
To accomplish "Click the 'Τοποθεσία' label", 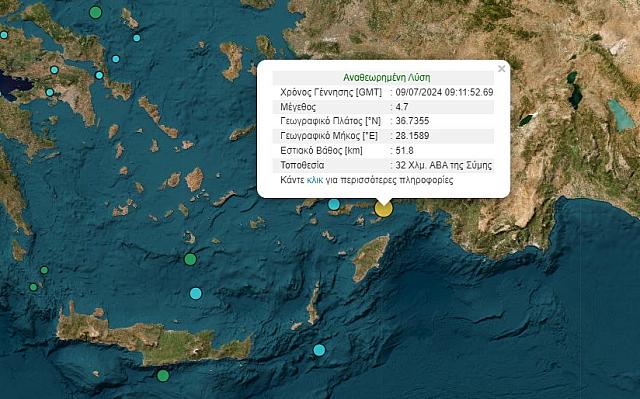I will point(302,165).
